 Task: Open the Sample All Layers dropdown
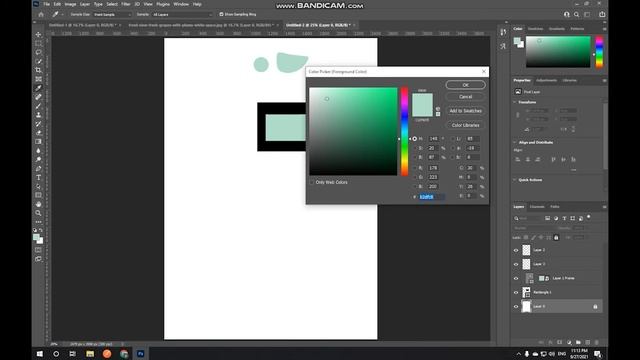(182, 14)
